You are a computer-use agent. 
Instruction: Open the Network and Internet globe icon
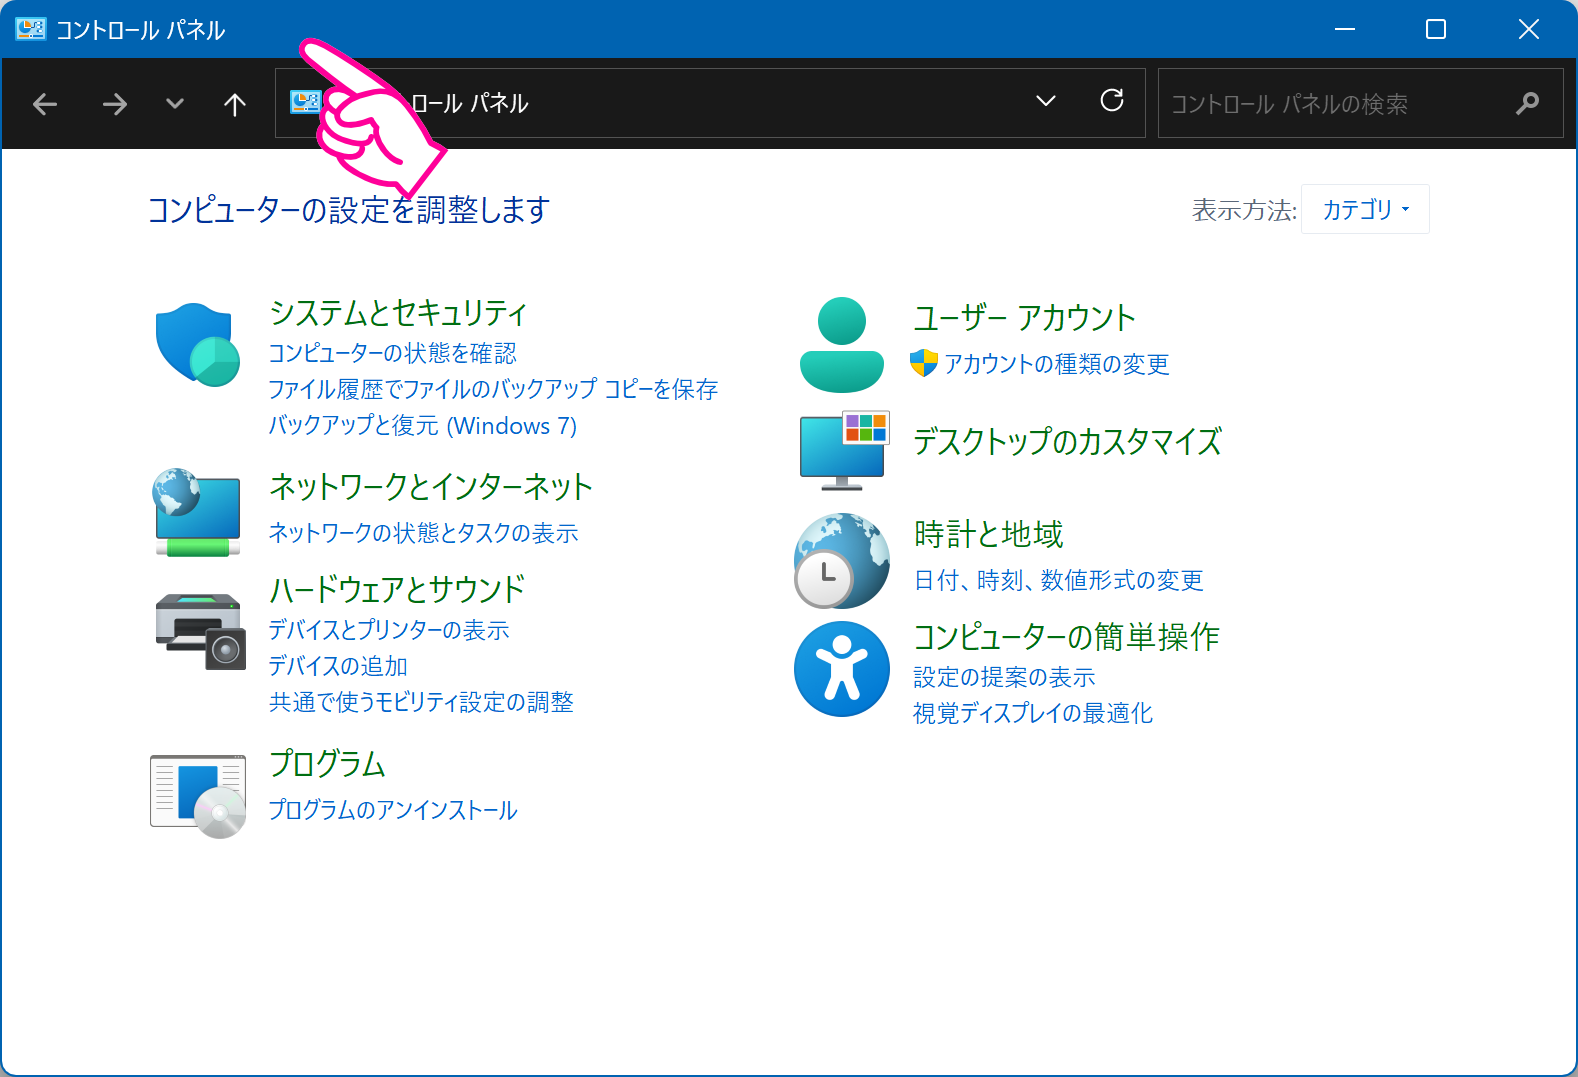[197, 512]
